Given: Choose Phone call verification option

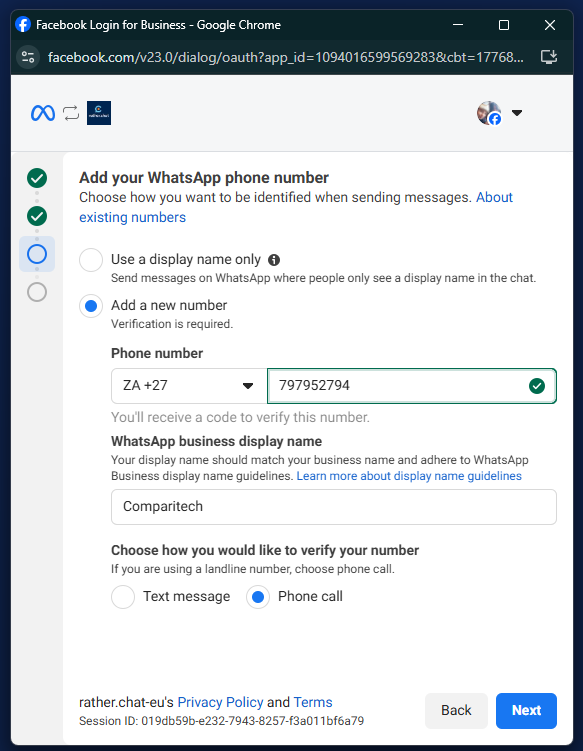Looking at the screenshot, I should point(258,597).
